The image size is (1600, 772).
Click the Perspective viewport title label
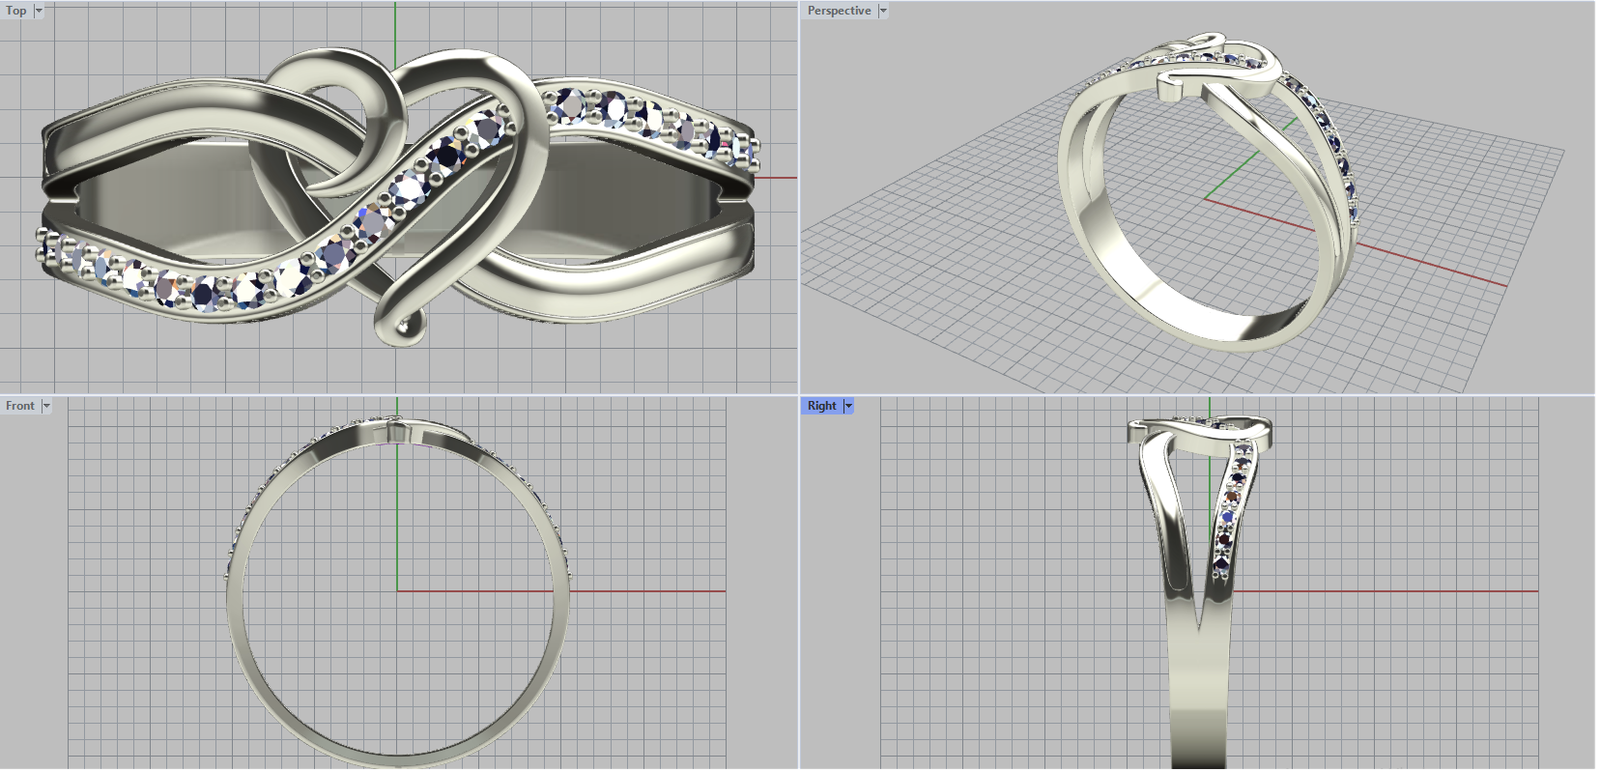point(838,11)
